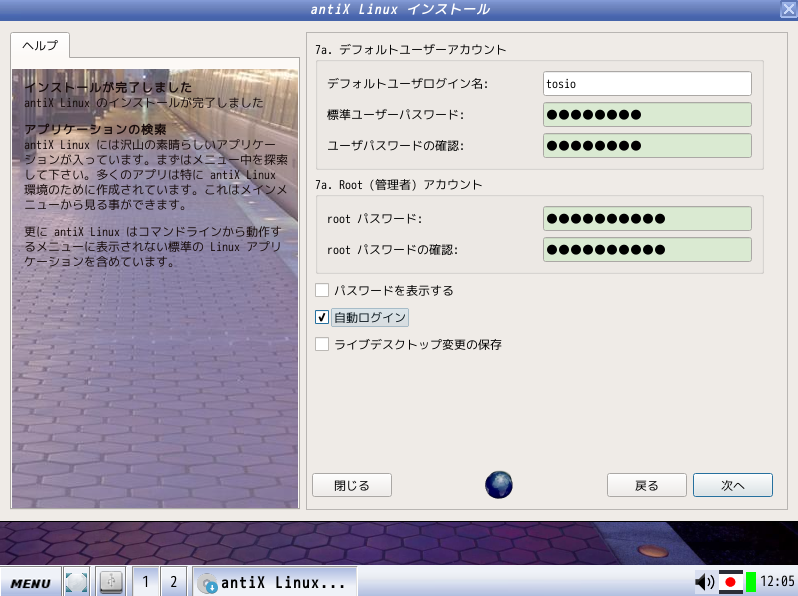This screenshot has width=798, height=596.
Task: Enable ライブデスクトップ変更の保存 checkbox
Action: tap(322, 344)
